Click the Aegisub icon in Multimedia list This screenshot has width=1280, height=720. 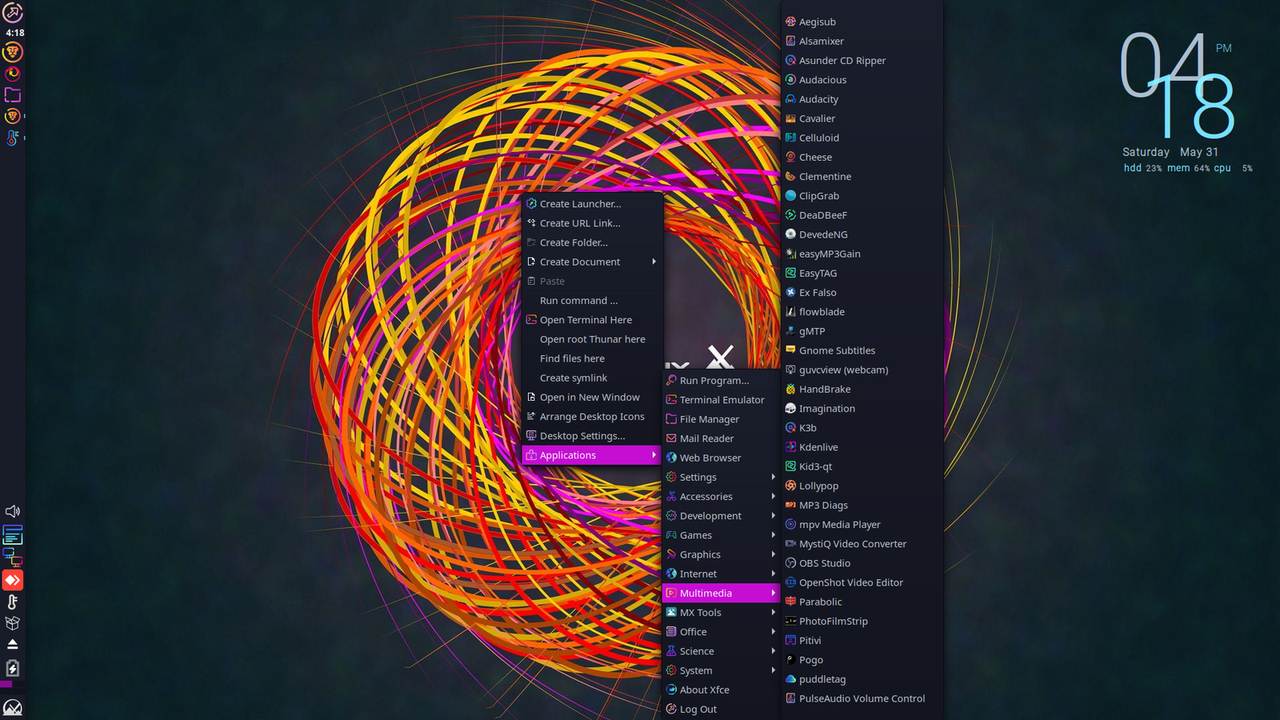pos(790,21)
